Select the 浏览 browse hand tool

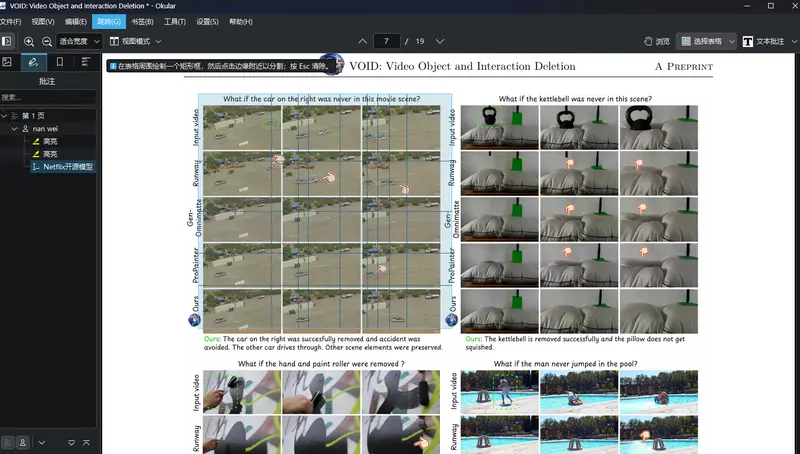point(657,41)
